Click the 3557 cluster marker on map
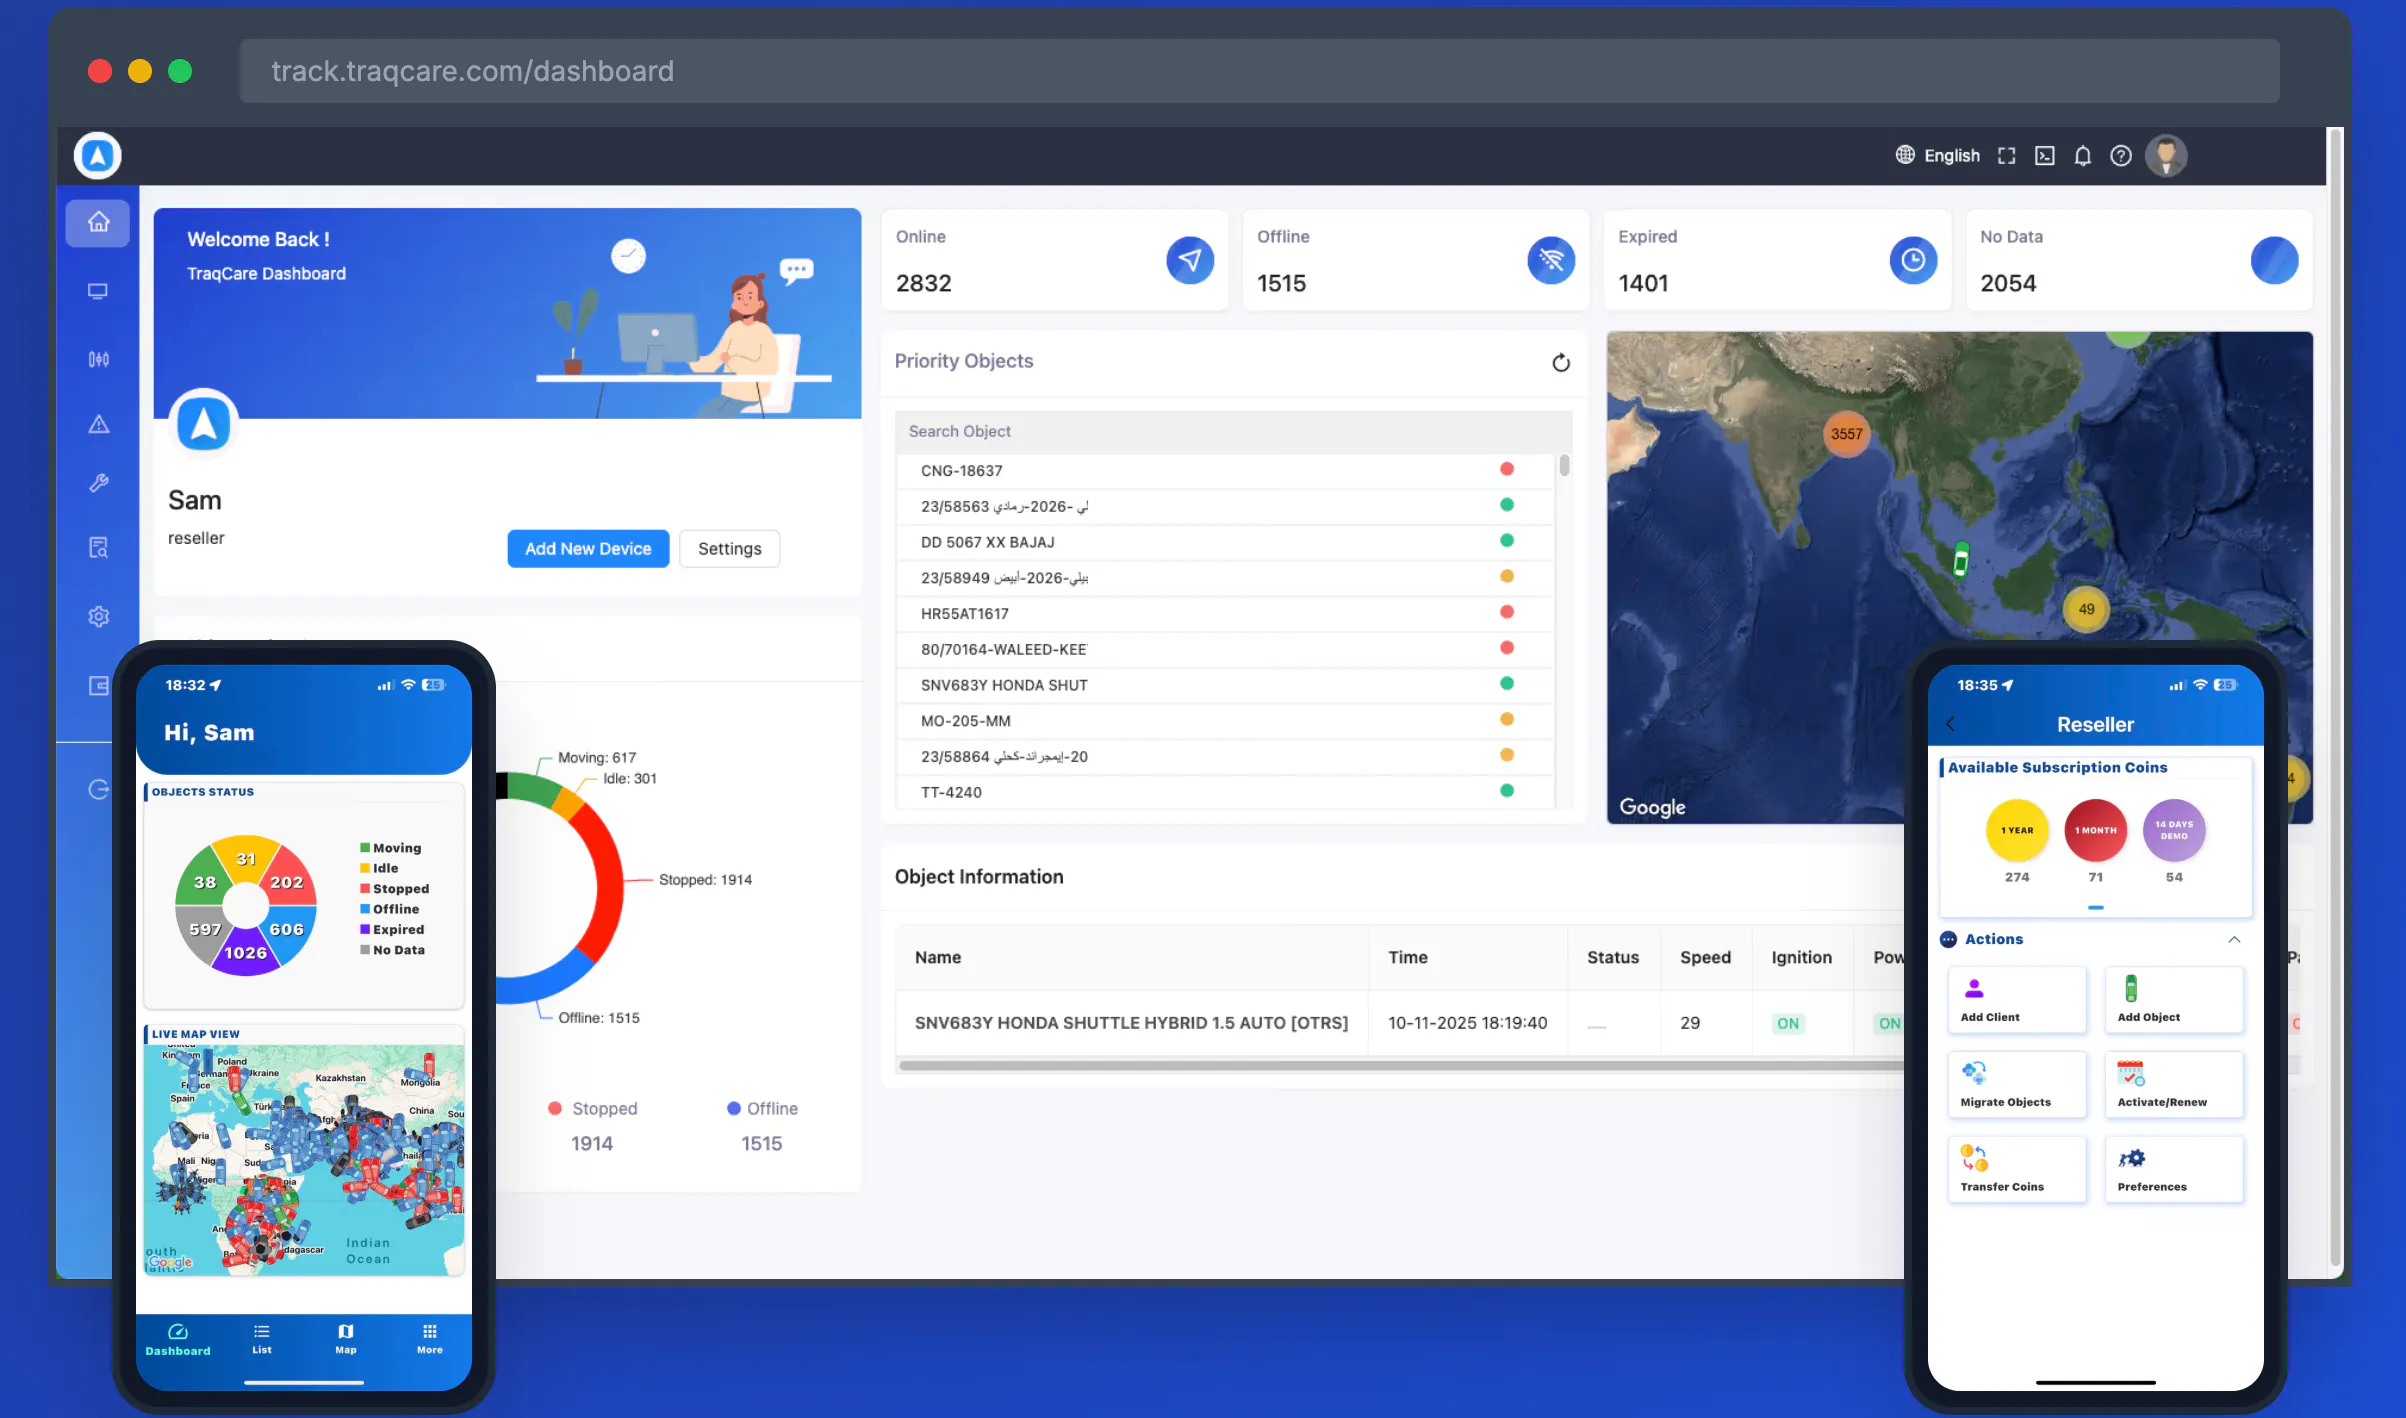This screenshot has width=2406, height=1418. 1846,434
